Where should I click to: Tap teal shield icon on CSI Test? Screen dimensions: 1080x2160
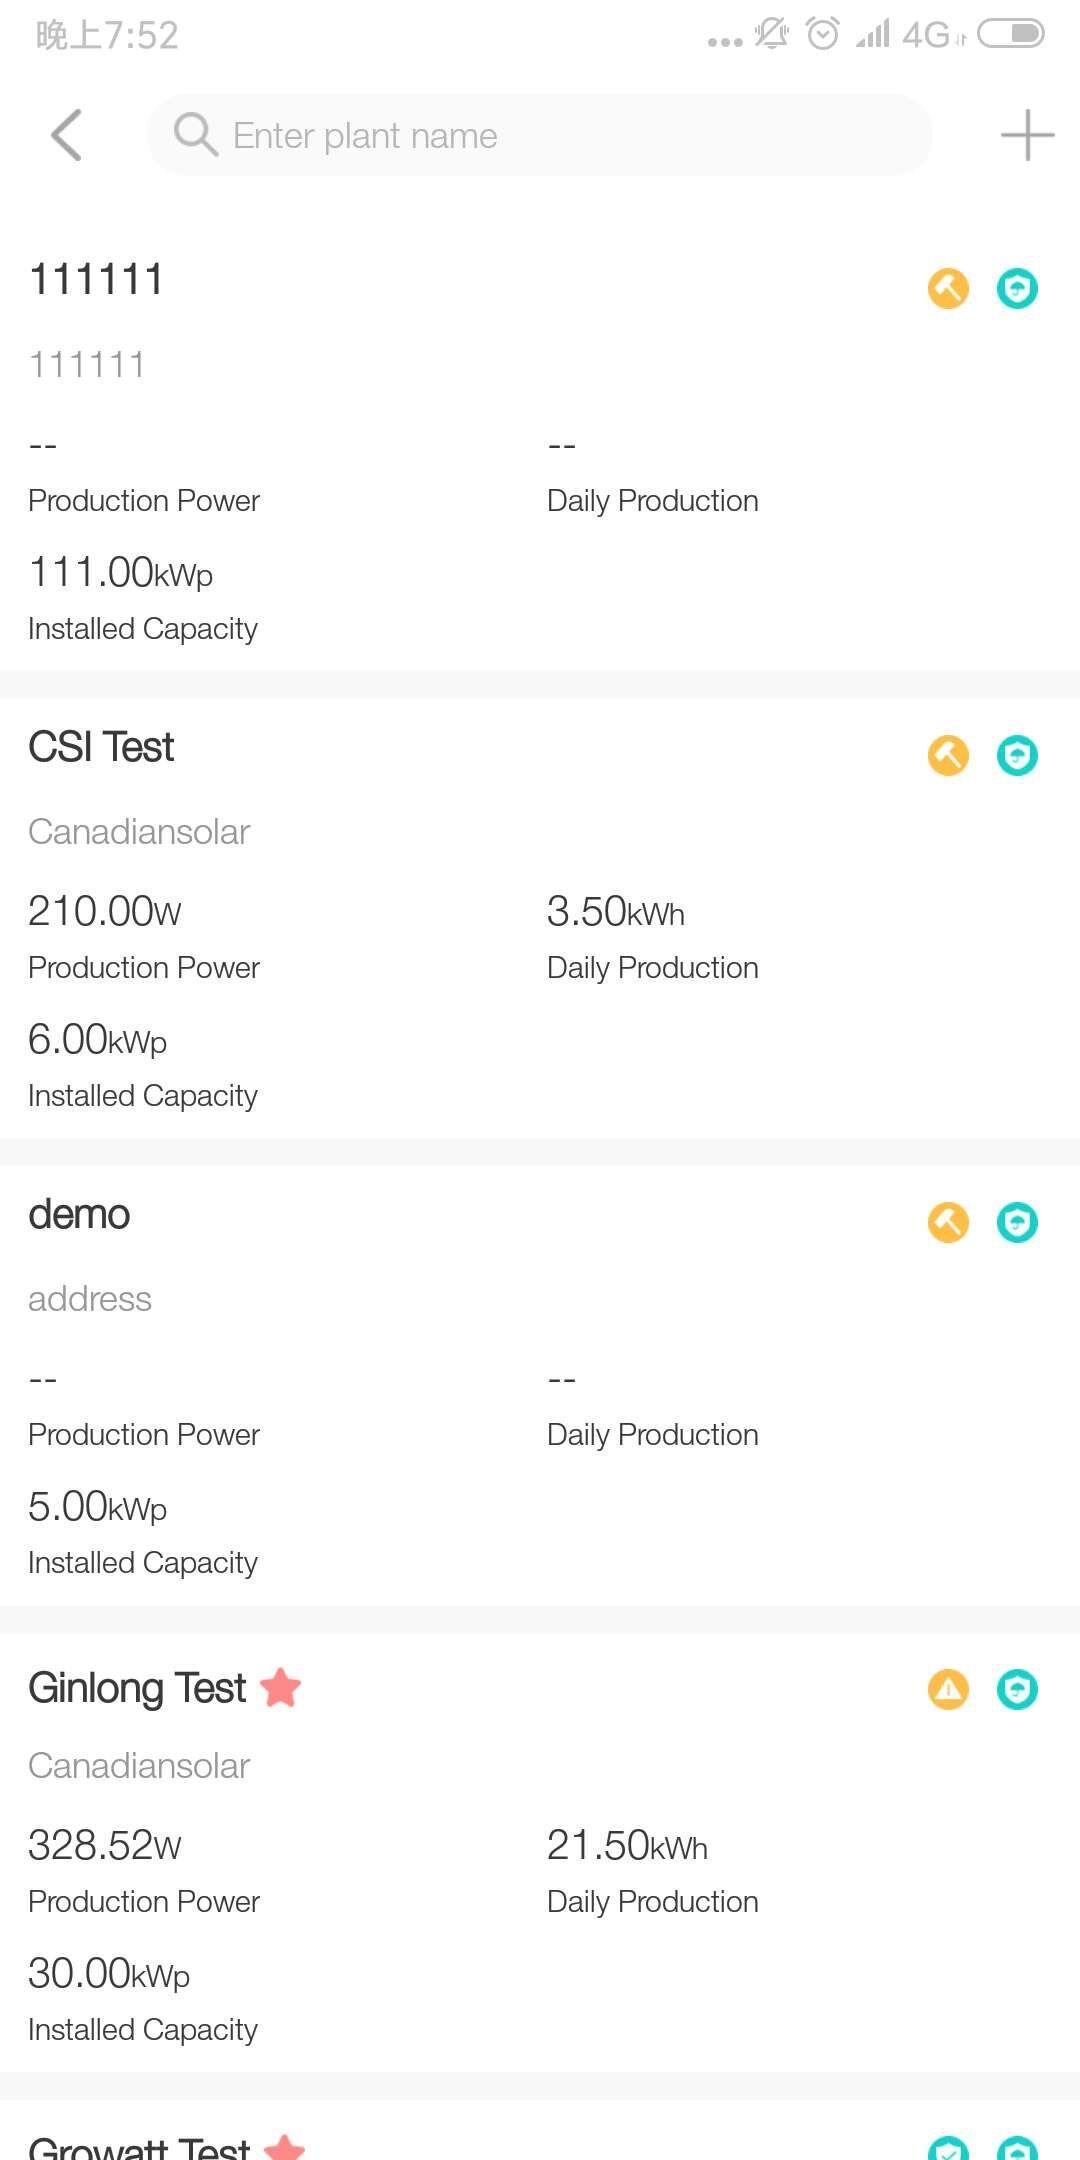[x=1017, y=756]
